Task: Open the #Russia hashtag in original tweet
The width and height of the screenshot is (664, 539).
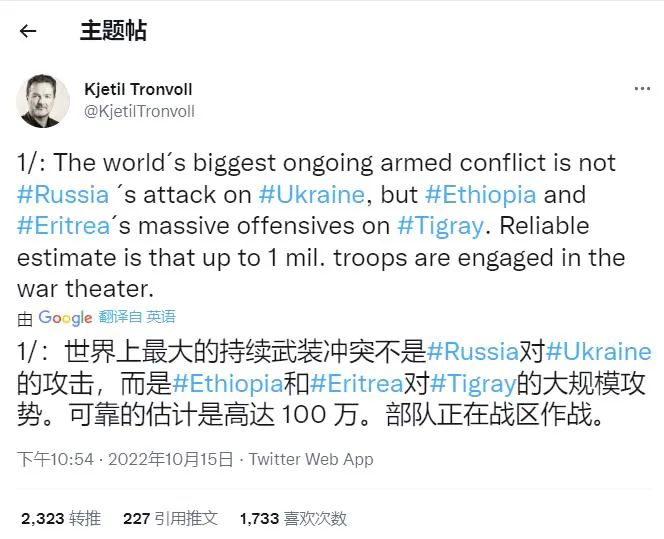Action: [x=63, y=195]
